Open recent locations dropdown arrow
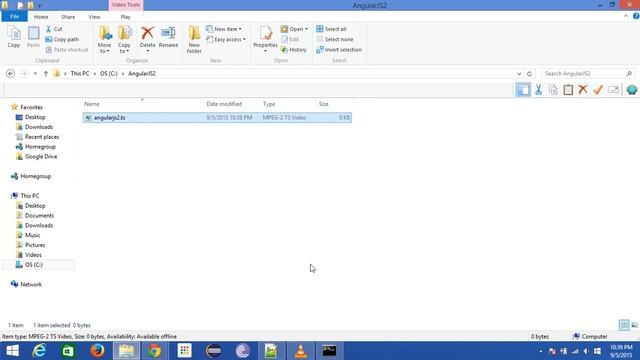 pos(35,73)
